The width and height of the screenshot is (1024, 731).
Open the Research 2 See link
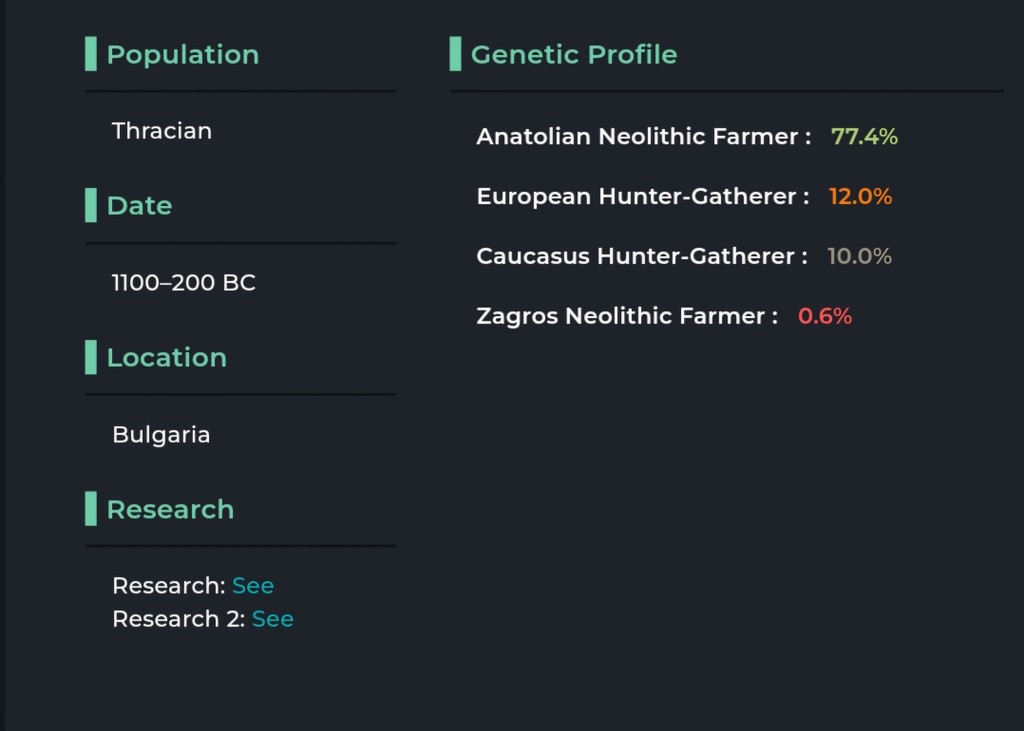tap(272, 619)
